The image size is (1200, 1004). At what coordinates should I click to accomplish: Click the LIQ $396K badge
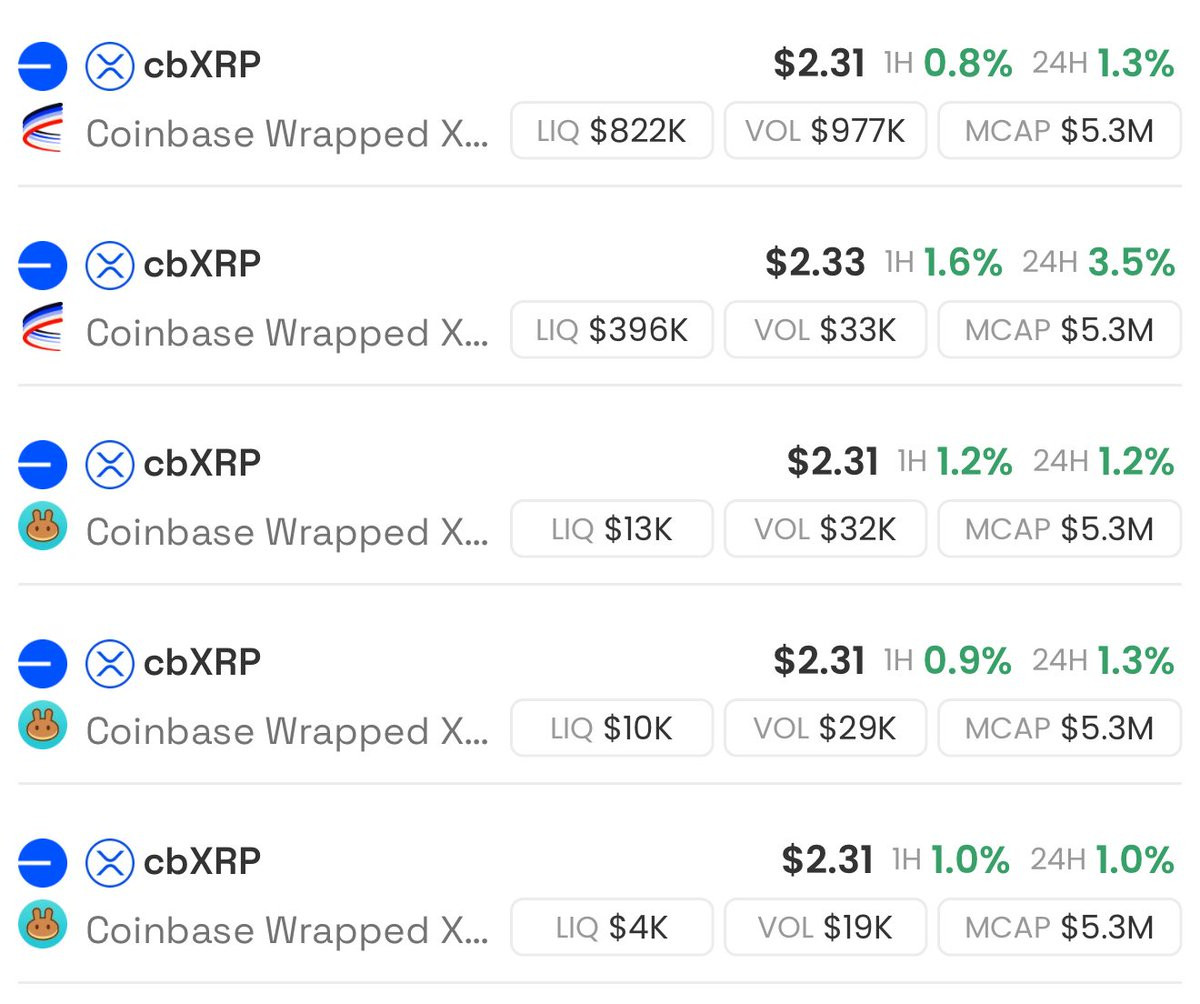click(612, 329)
